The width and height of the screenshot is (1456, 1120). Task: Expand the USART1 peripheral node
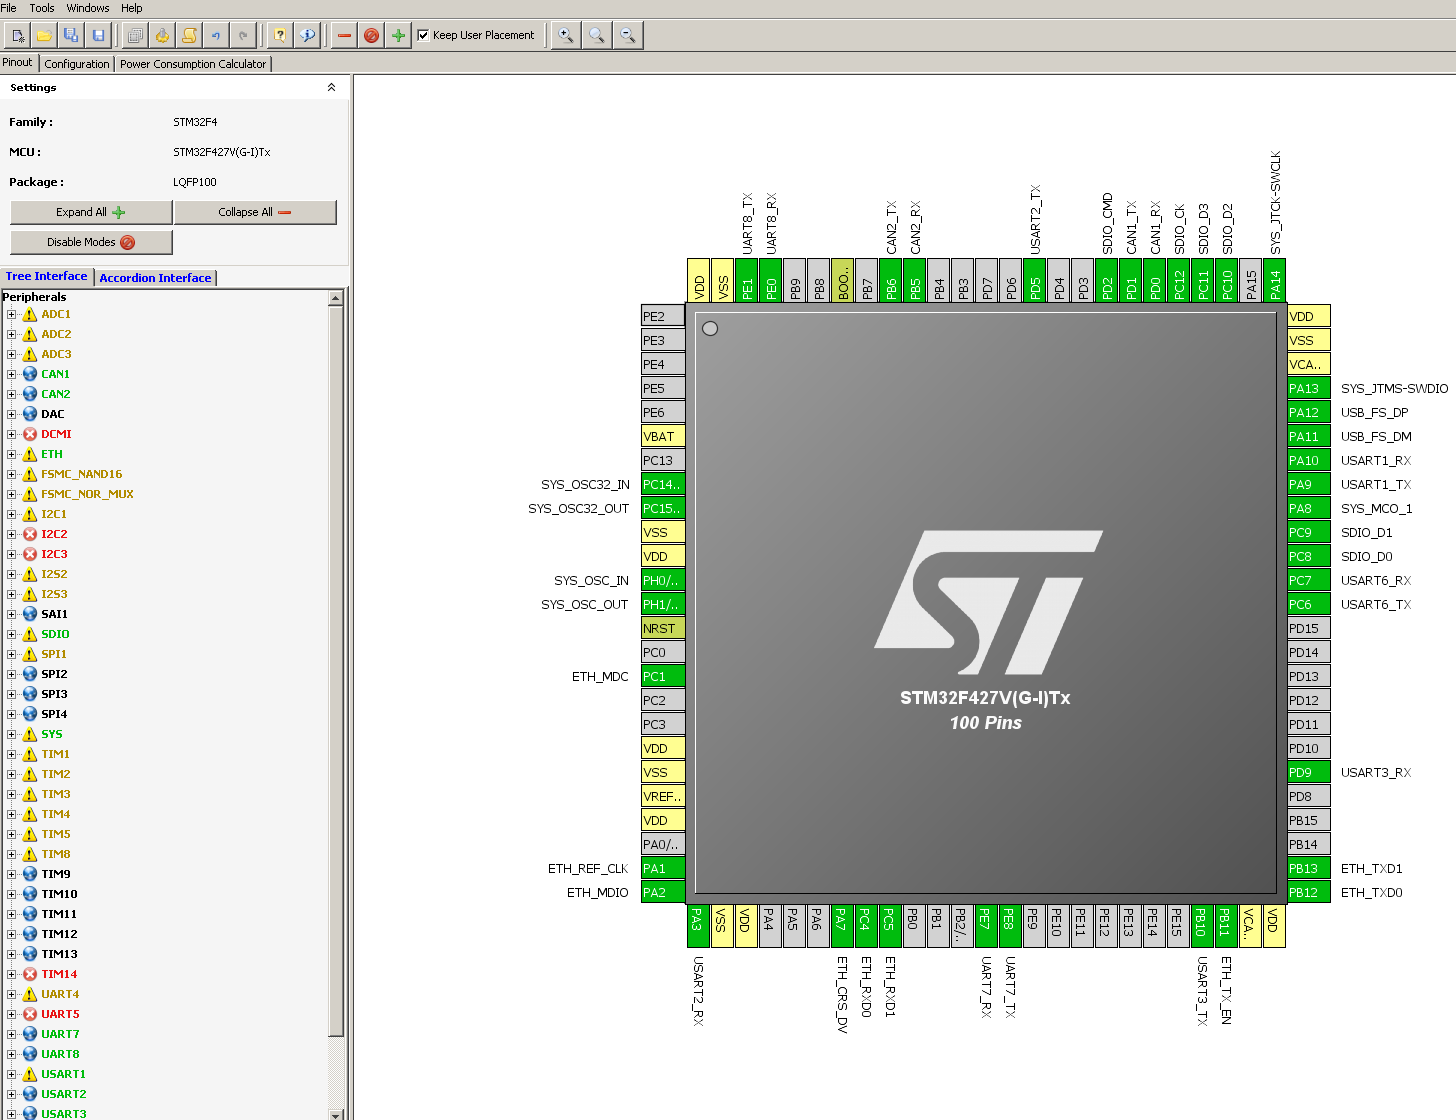click(x=12, y=1074)
